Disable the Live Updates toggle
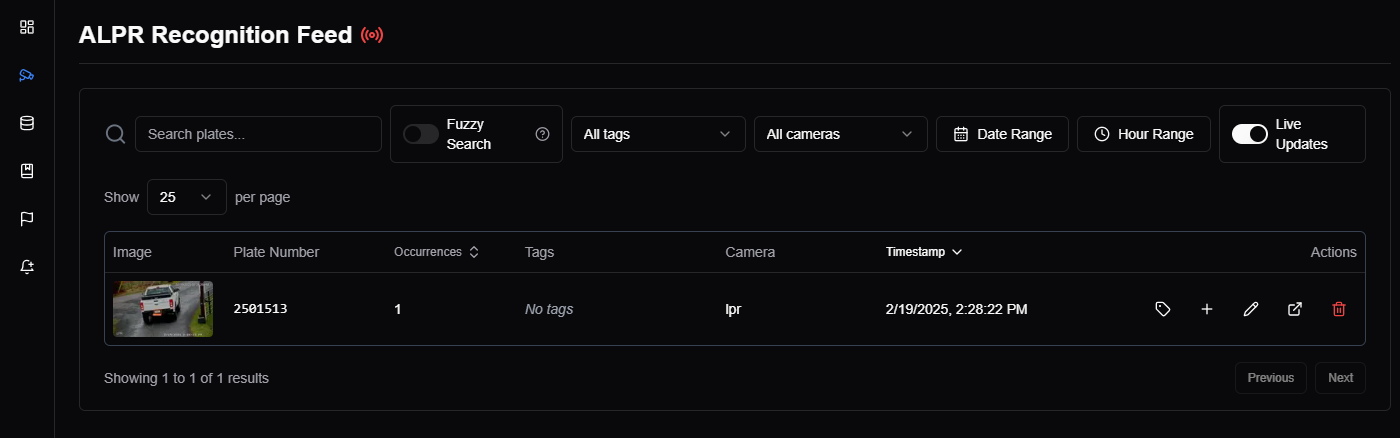The height and width of the screenshot is (438, 1400). click(1250, 134)
